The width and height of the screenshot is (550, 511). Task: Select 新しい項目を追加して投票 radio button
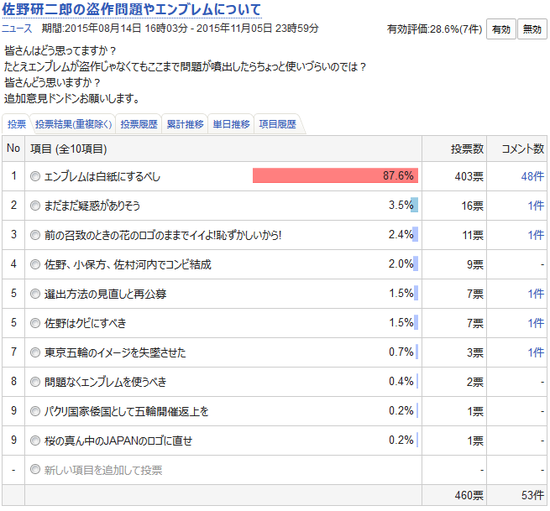[35, 469]
